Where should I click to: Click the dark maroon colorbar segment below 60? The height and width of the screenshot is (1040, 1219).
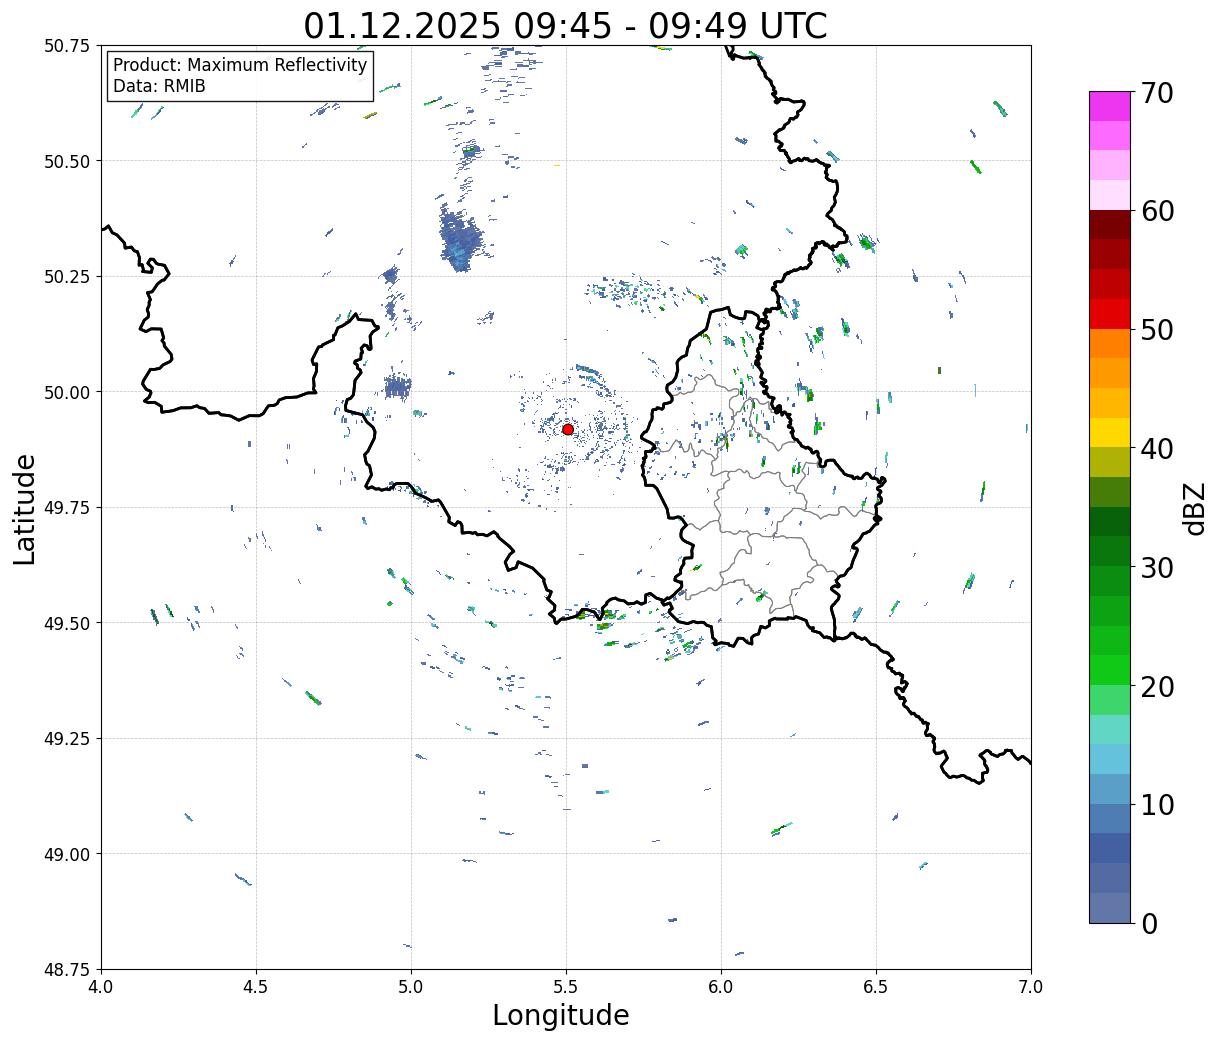click(1110, 225)
